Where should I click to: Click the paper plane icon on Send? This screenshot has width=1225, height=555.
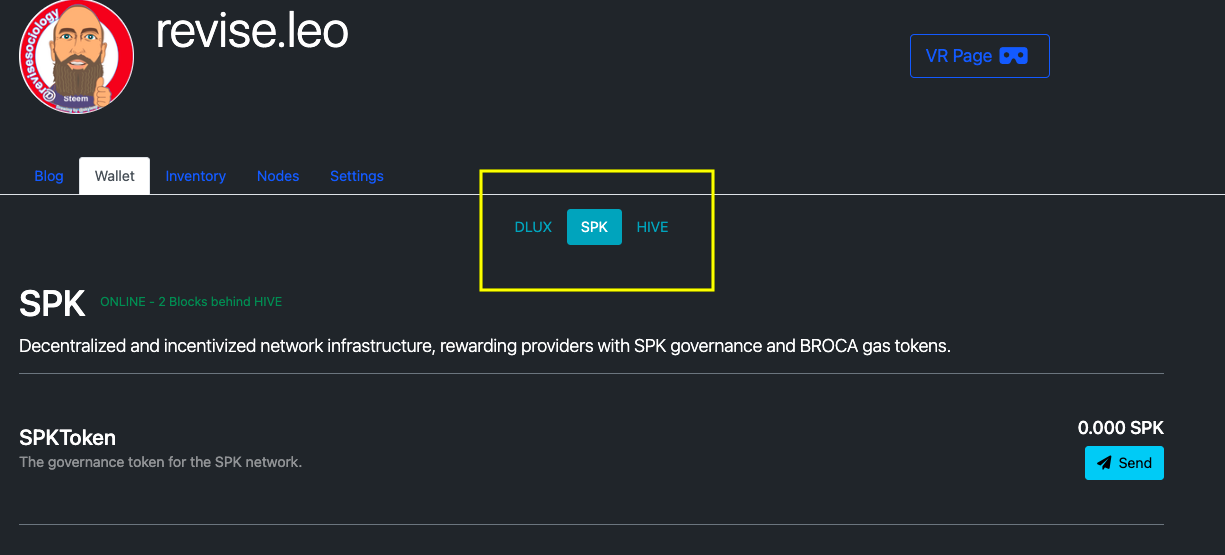[x=1104, y=463]
